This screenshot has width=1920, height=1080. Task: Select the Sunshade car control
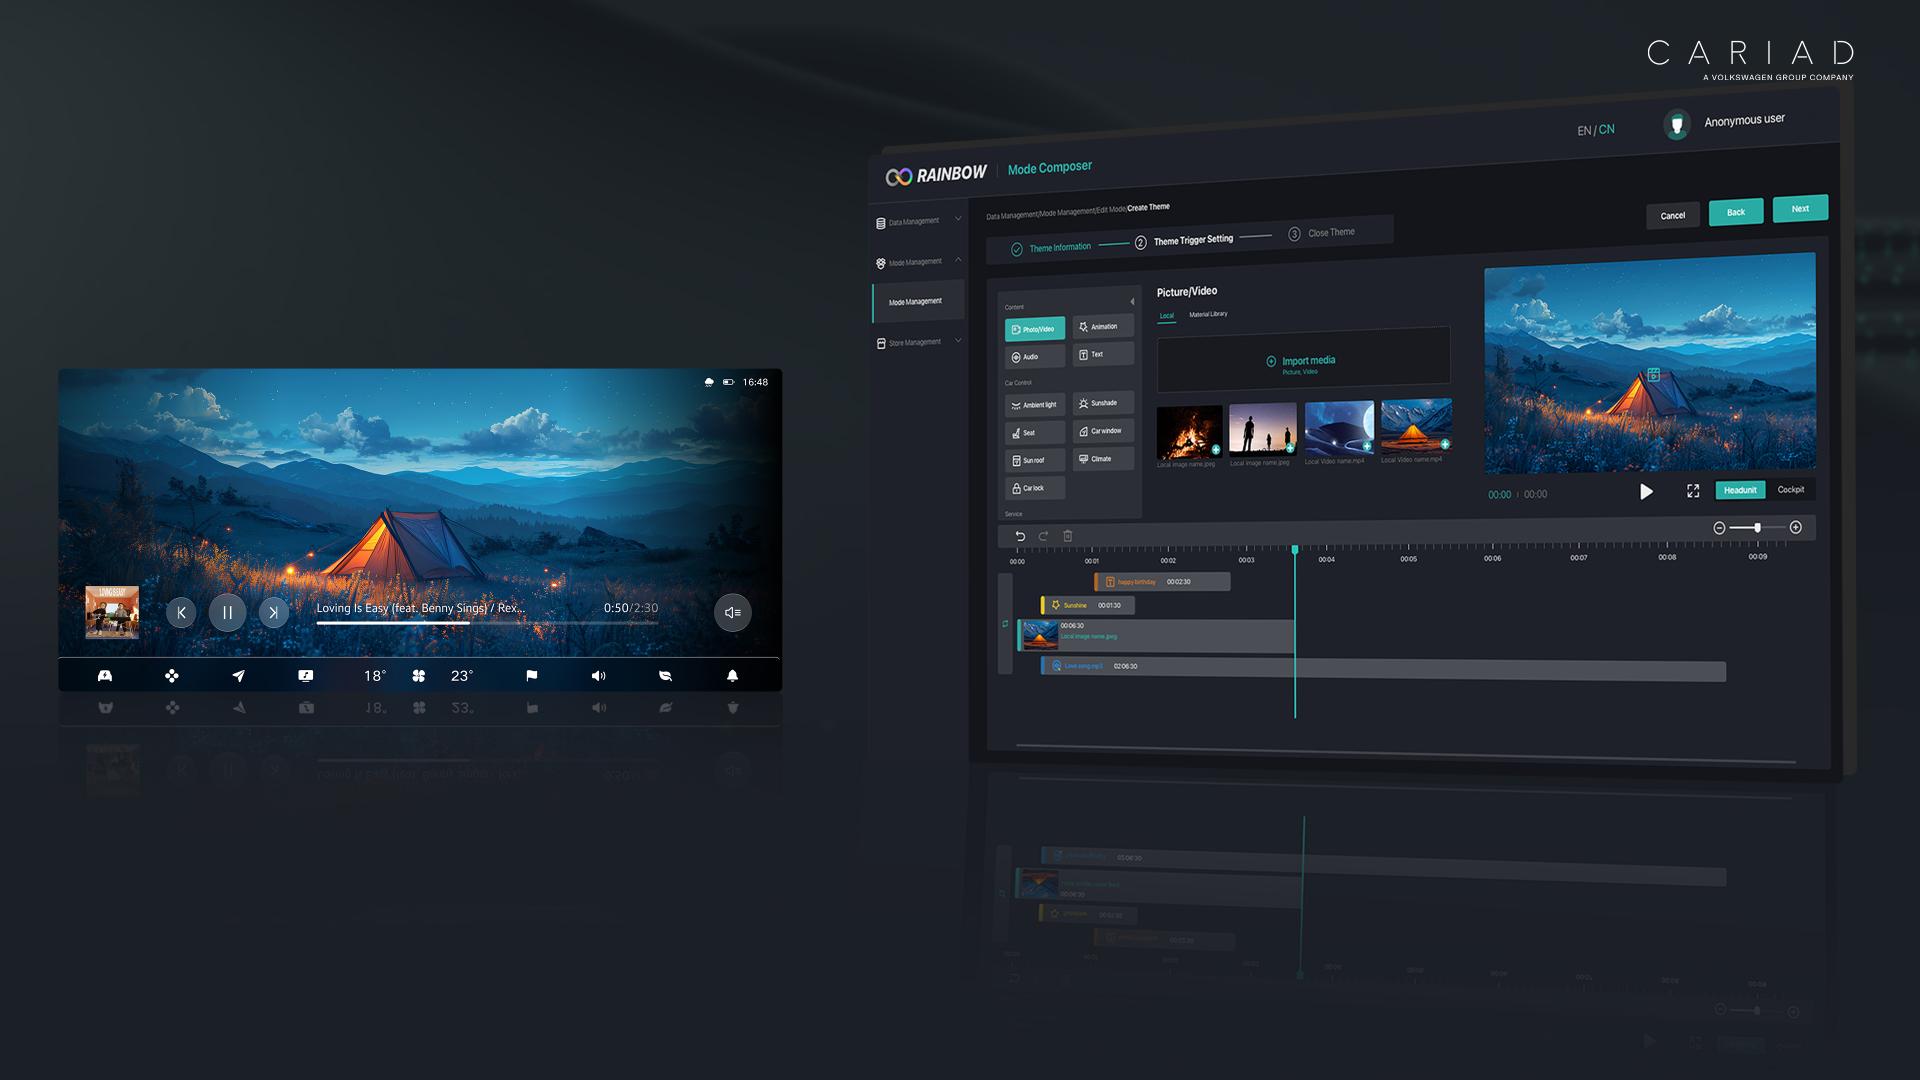click(x=1102, y=403)
